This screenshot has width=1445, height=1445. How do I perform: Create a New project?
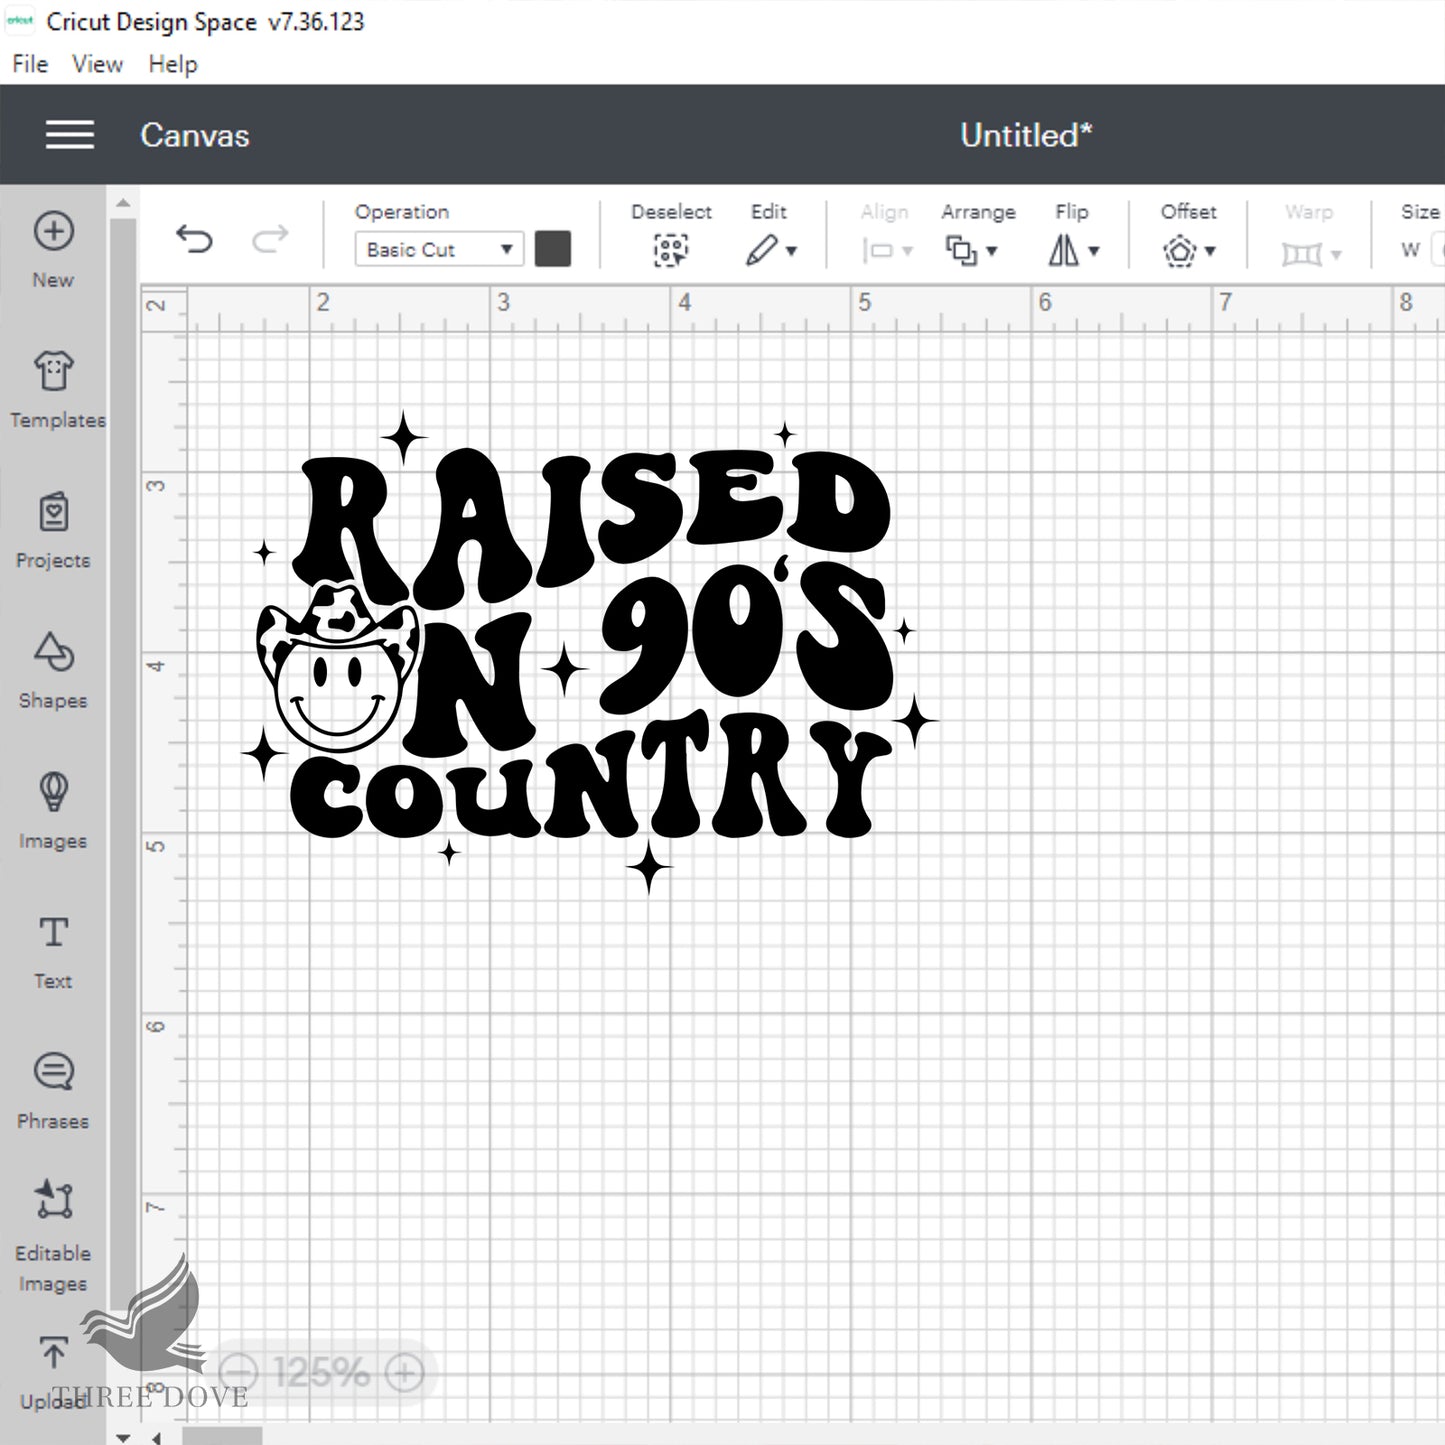53,250
